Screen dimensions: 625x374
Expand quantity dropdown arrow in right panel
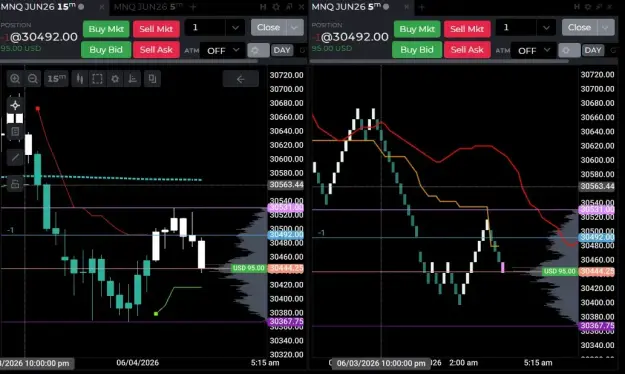546,28
